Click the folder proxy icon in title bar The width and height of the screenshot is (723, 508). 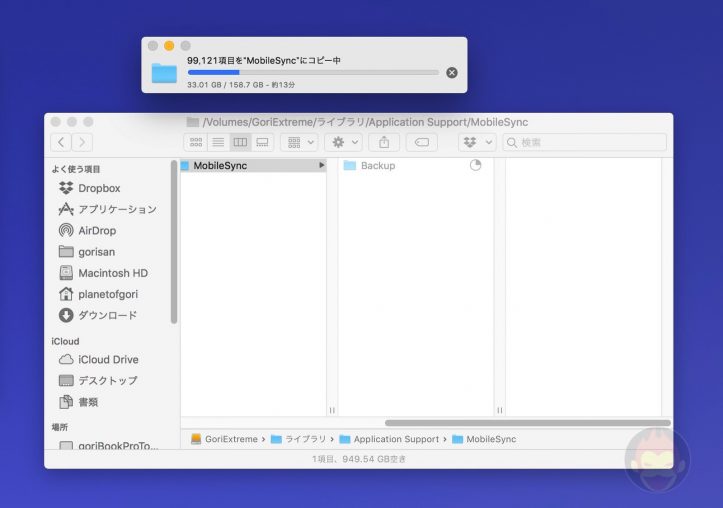[193, 122]
